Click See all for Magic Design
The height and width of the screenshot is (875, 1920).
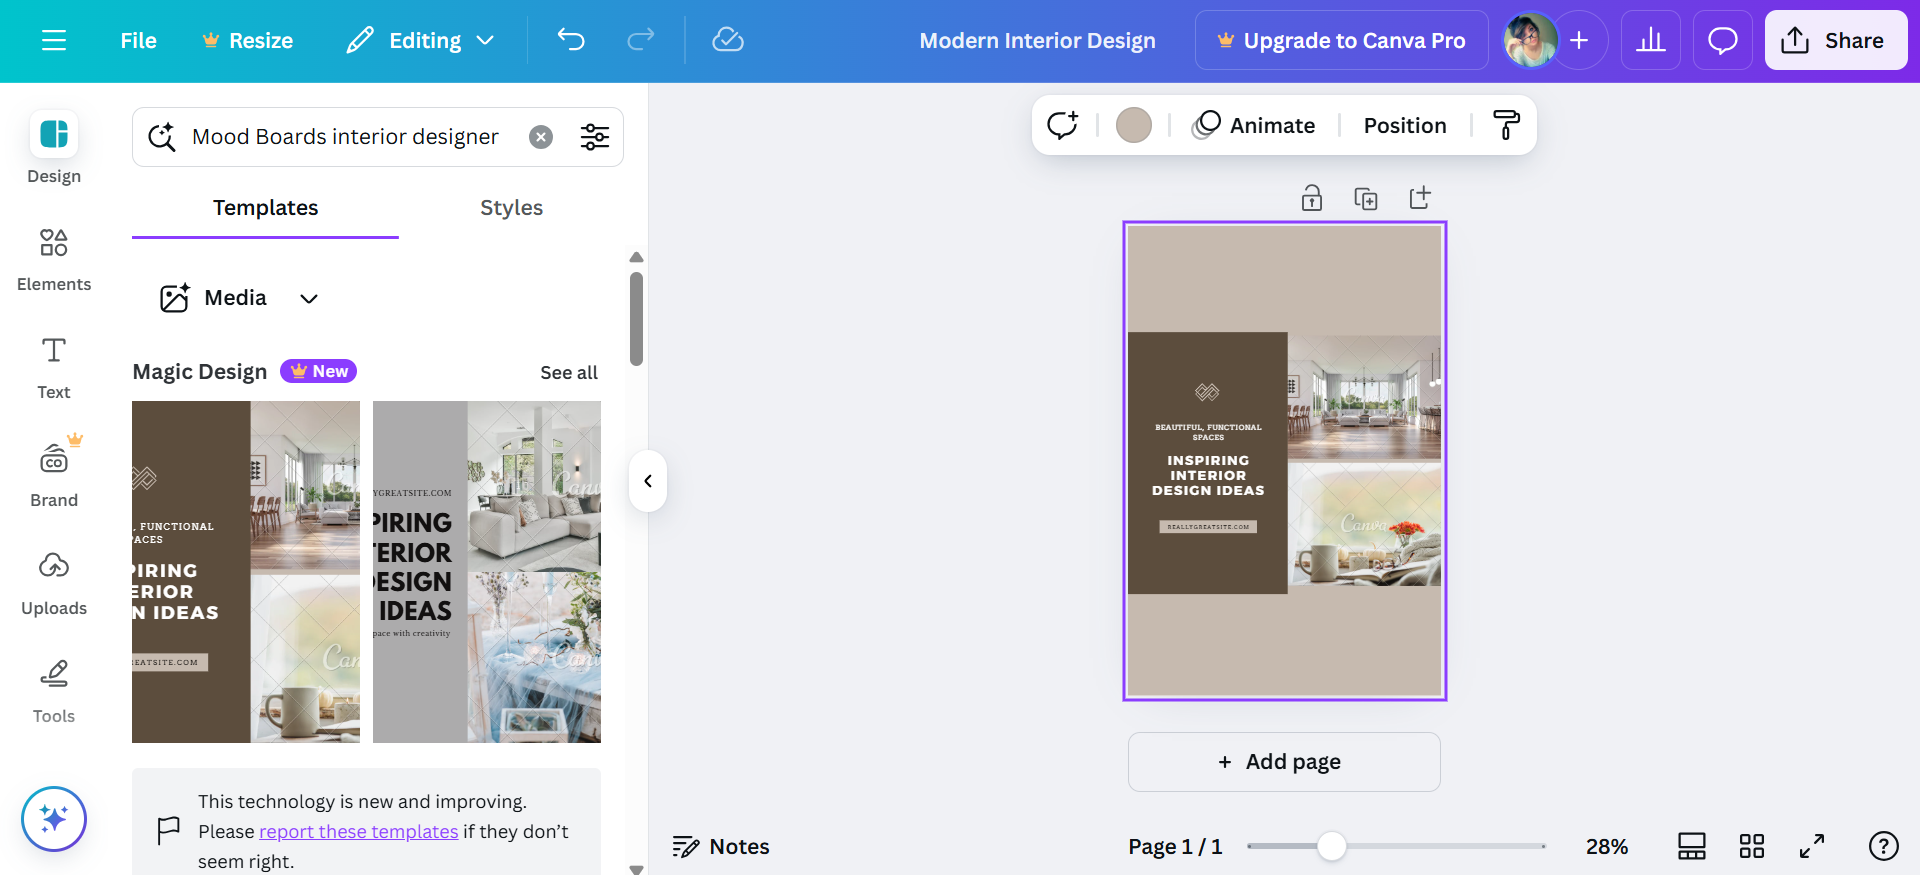coord(569,372)
